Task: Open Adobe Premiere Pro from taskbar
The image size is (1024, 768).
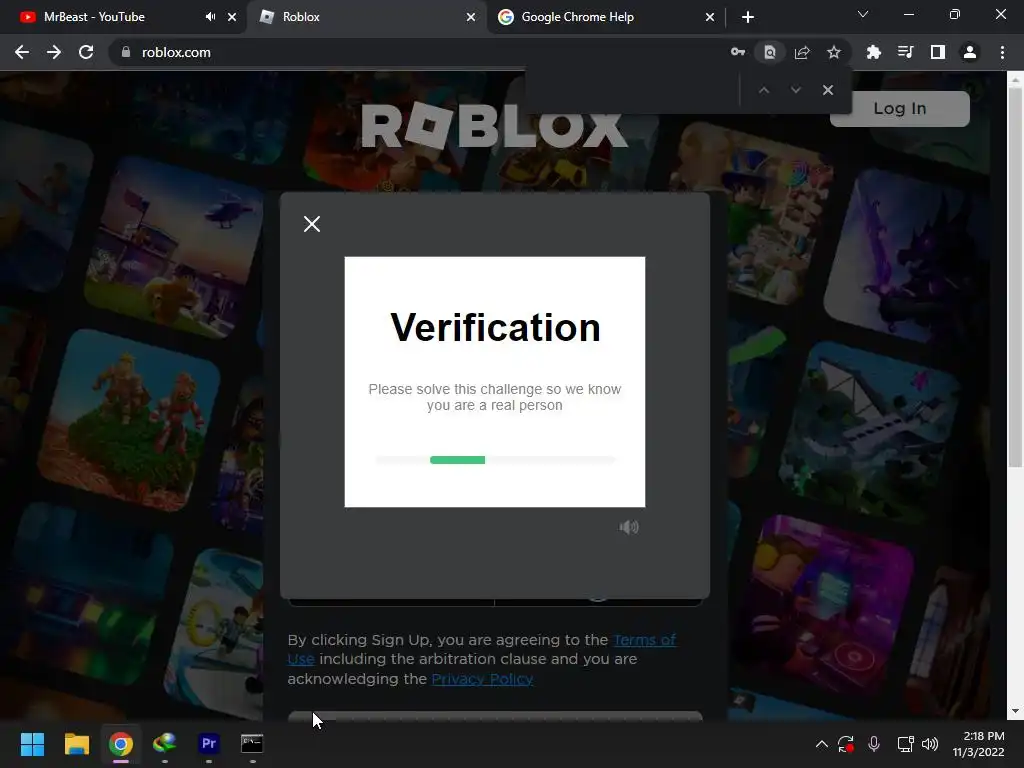Action: (209, 744)
